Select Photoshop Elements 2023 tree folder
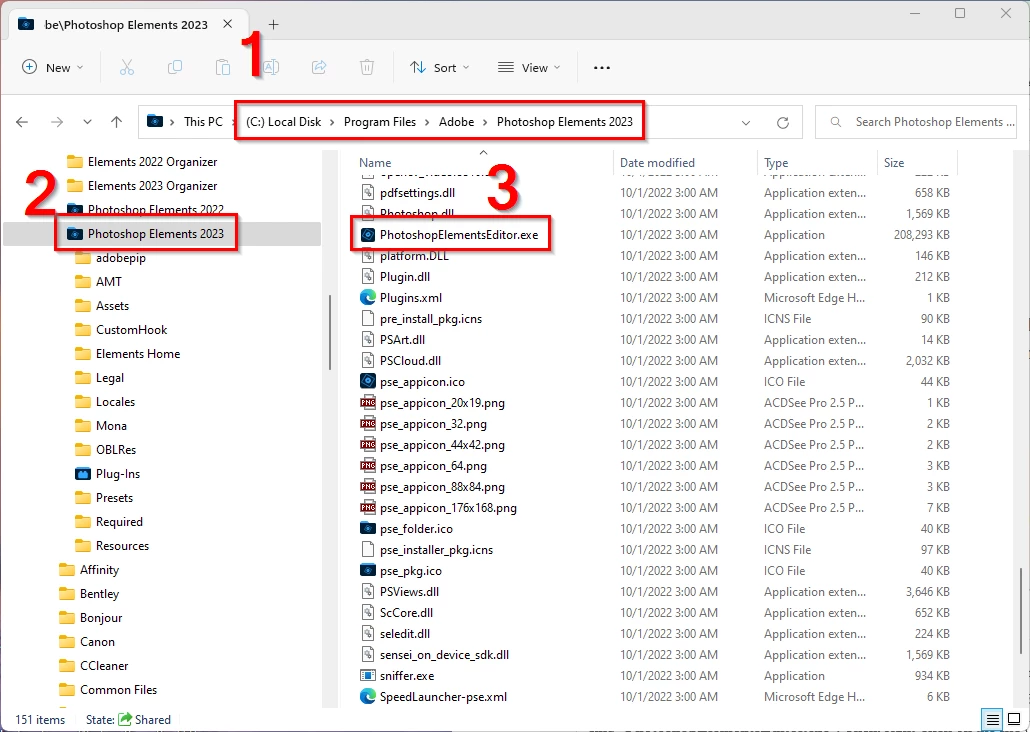 [x=146, y=234]
